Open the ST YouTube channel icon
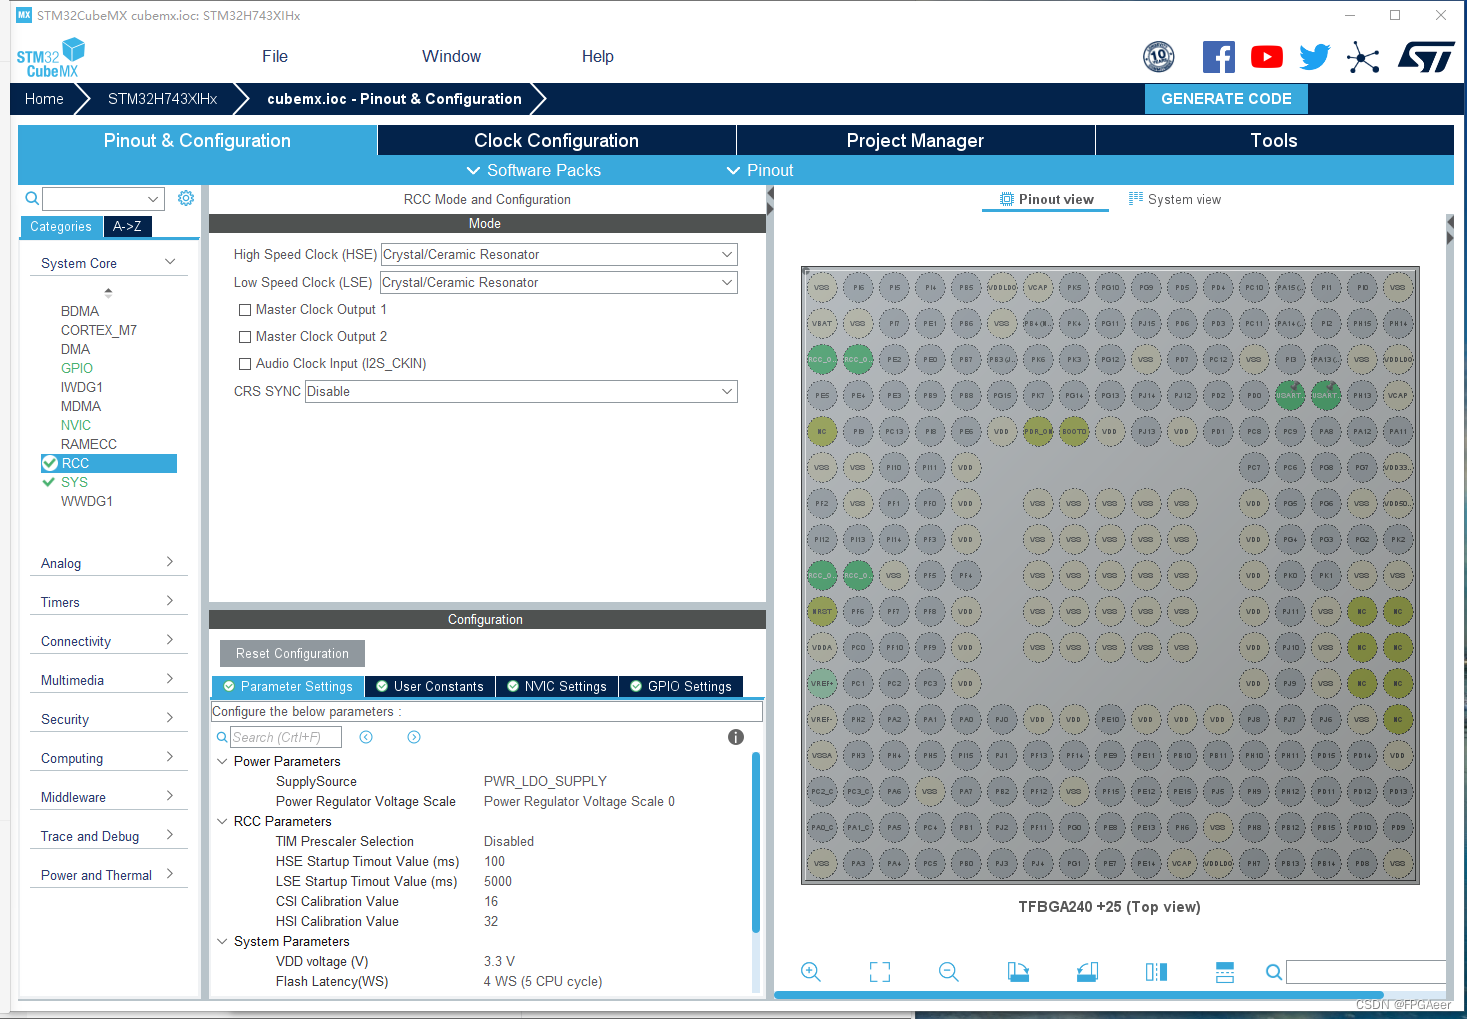Viewport: 1467px width, 1019px height. [1267, 57]
